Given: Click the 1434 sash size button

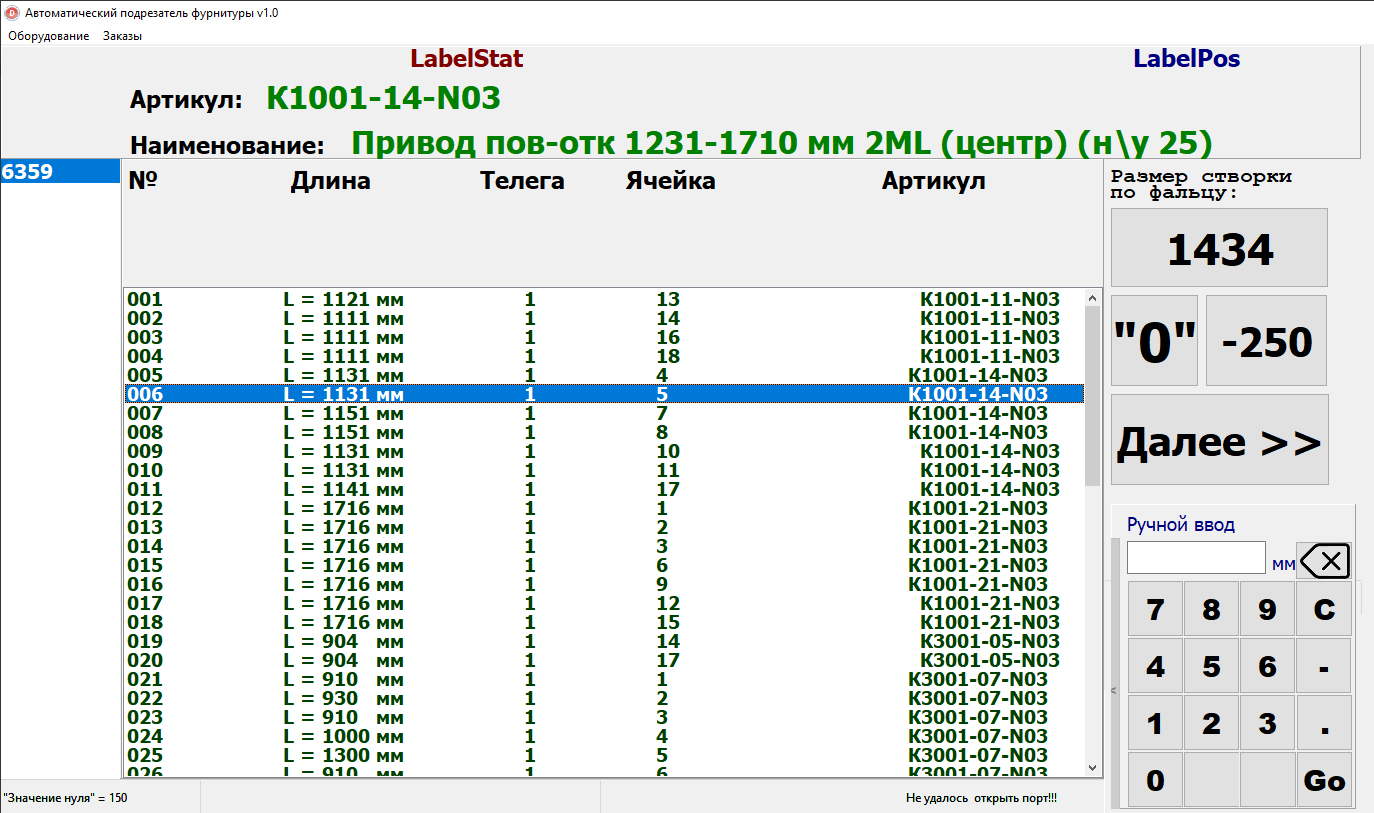Looking at the screenshot, I should pos(1219,248).
